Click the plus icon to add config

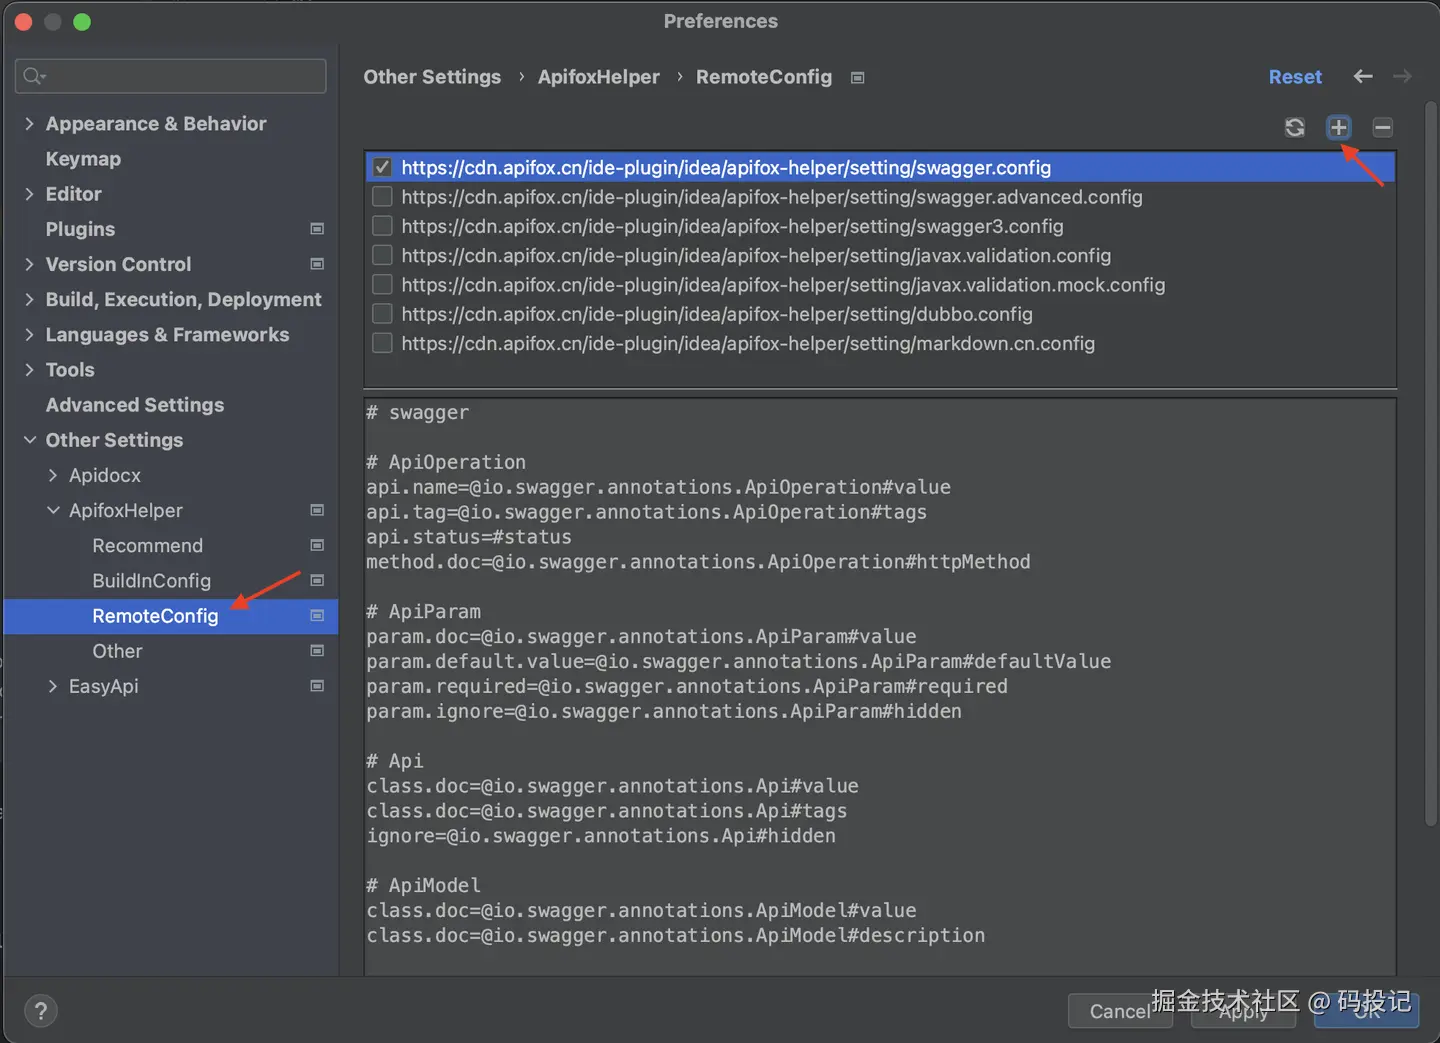1338,127
